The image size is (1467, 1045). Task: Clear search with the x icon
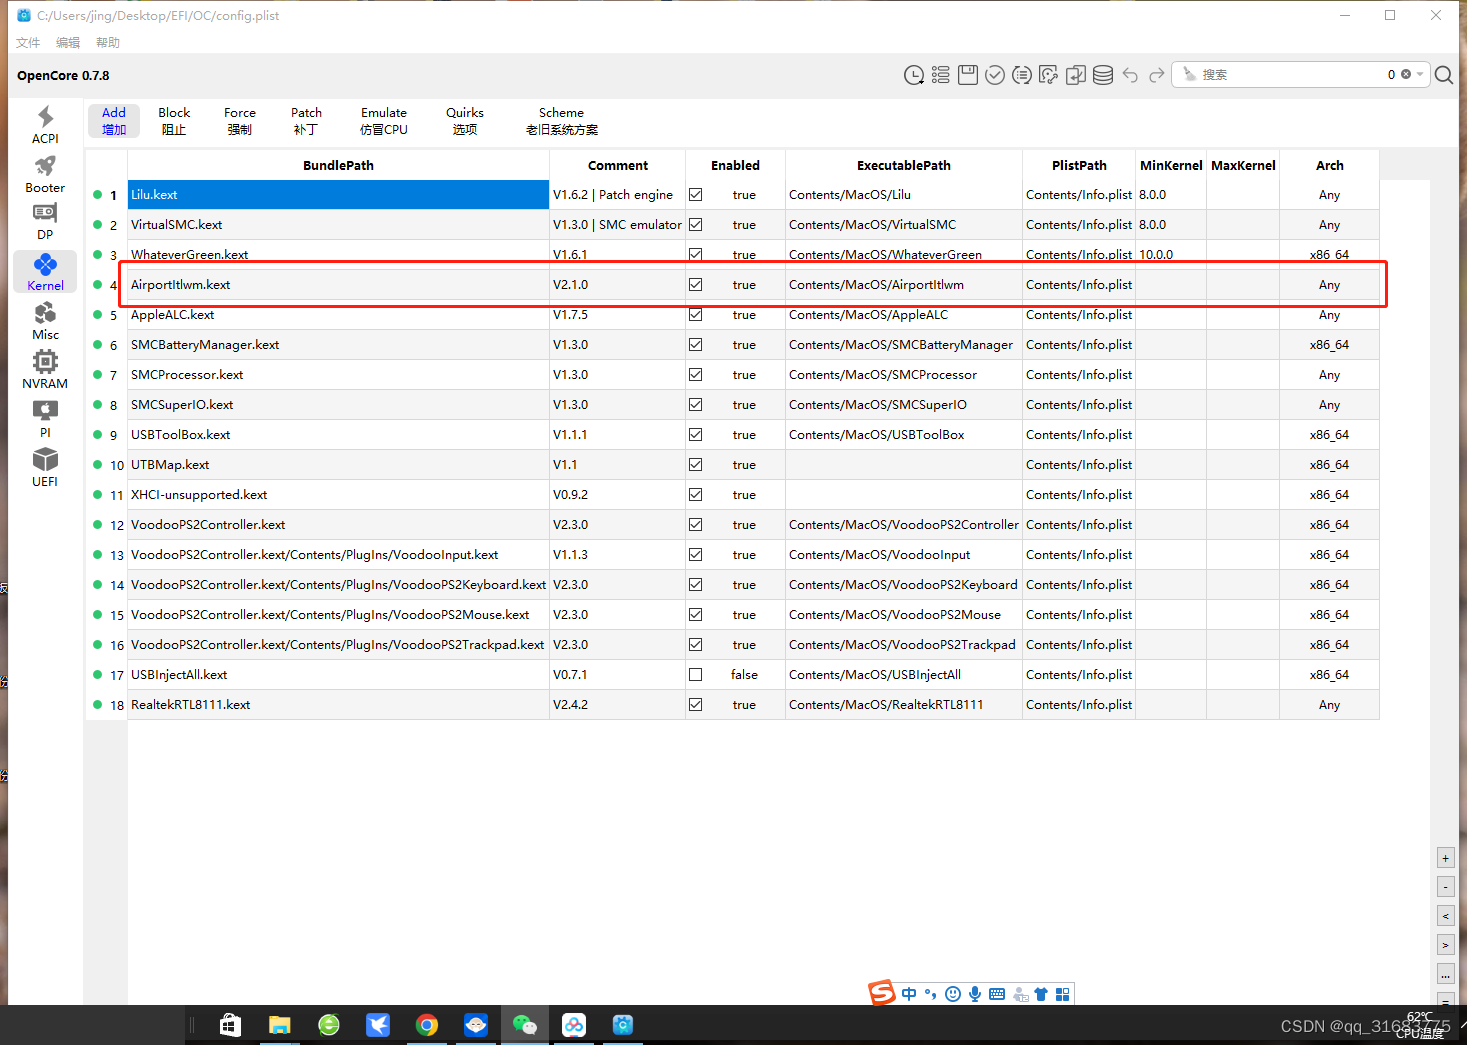coord(1406,74)
